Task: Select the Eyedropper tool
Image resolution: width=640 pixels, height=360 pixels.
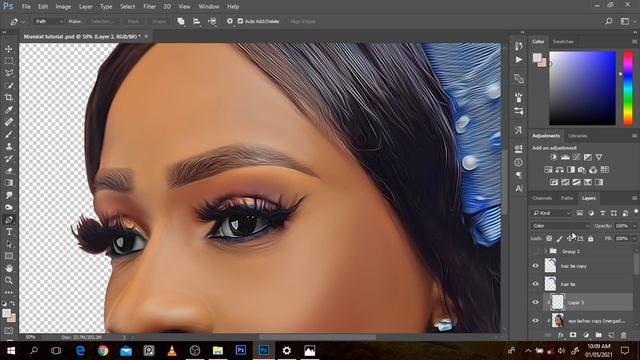Action: click(x=9, y=110)
